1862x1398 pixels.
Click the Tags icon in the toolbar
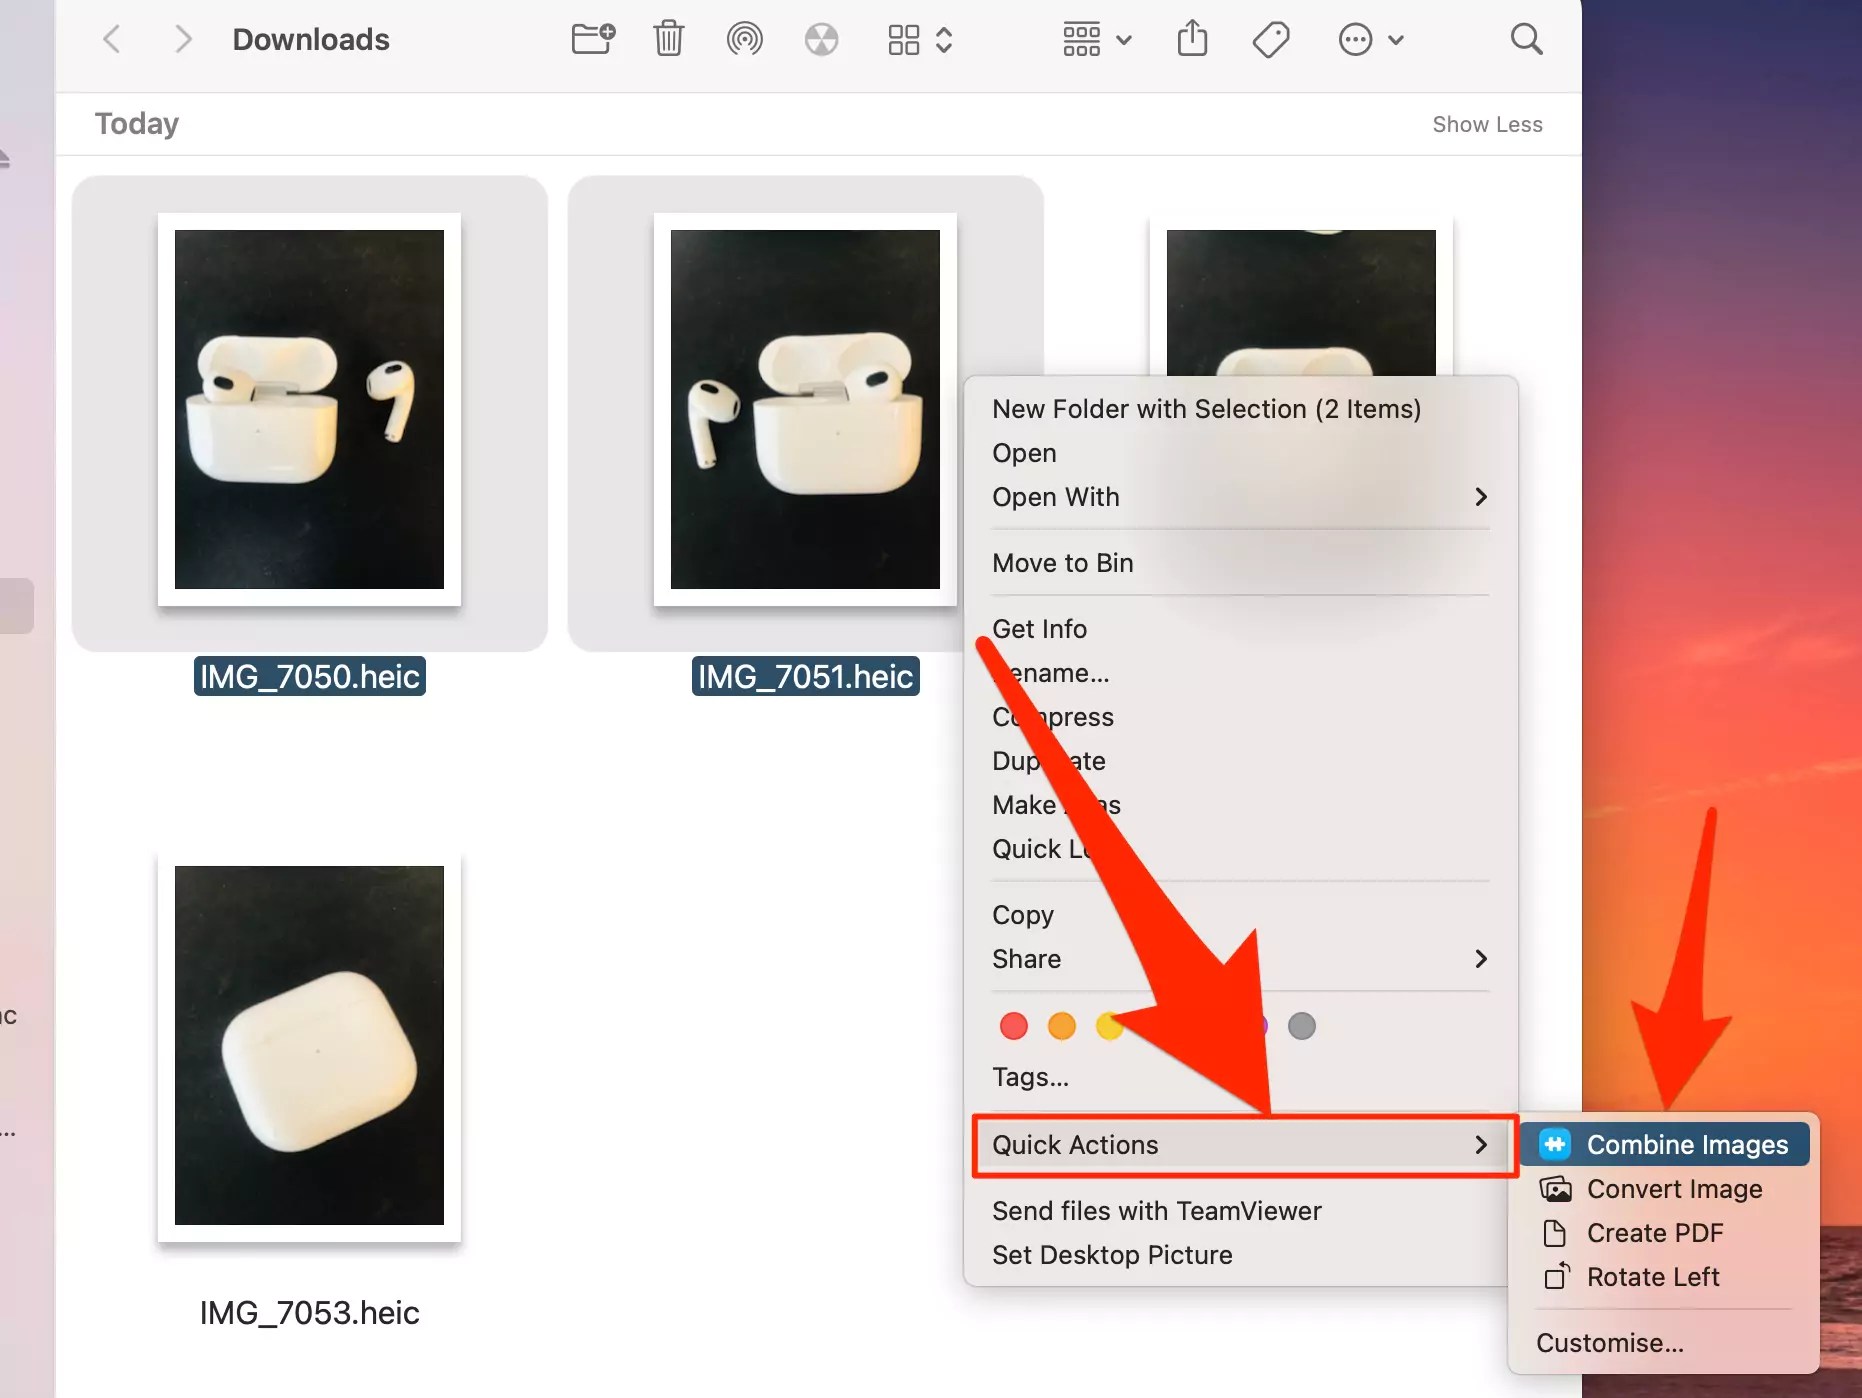coord(1269,39)
